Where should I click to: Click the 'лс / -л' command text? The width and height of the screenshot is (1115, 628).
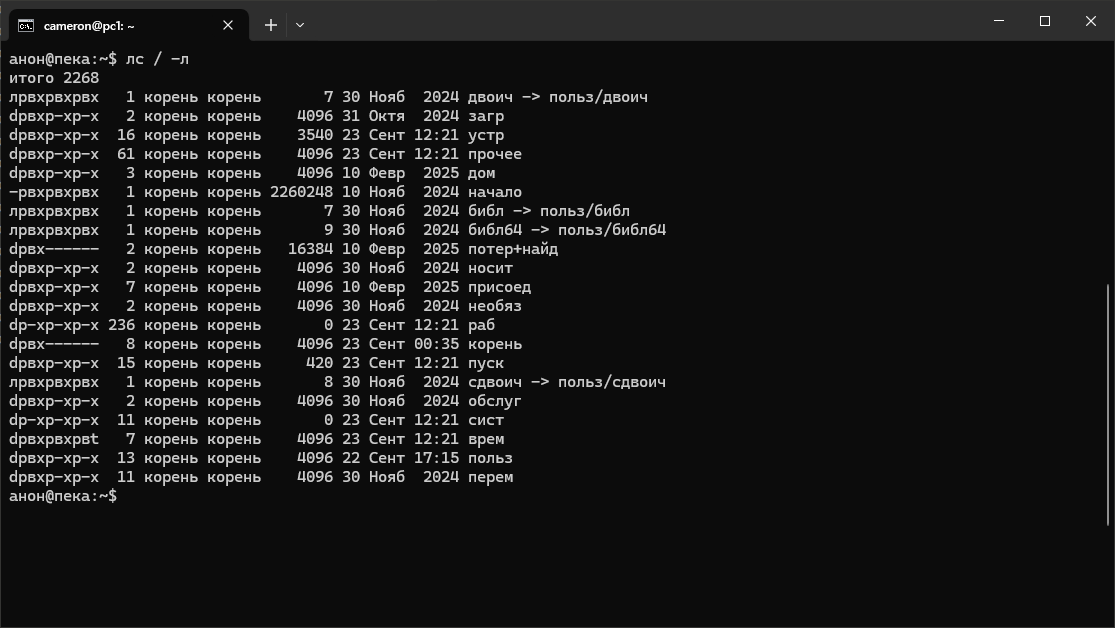(x=157, y=59)
